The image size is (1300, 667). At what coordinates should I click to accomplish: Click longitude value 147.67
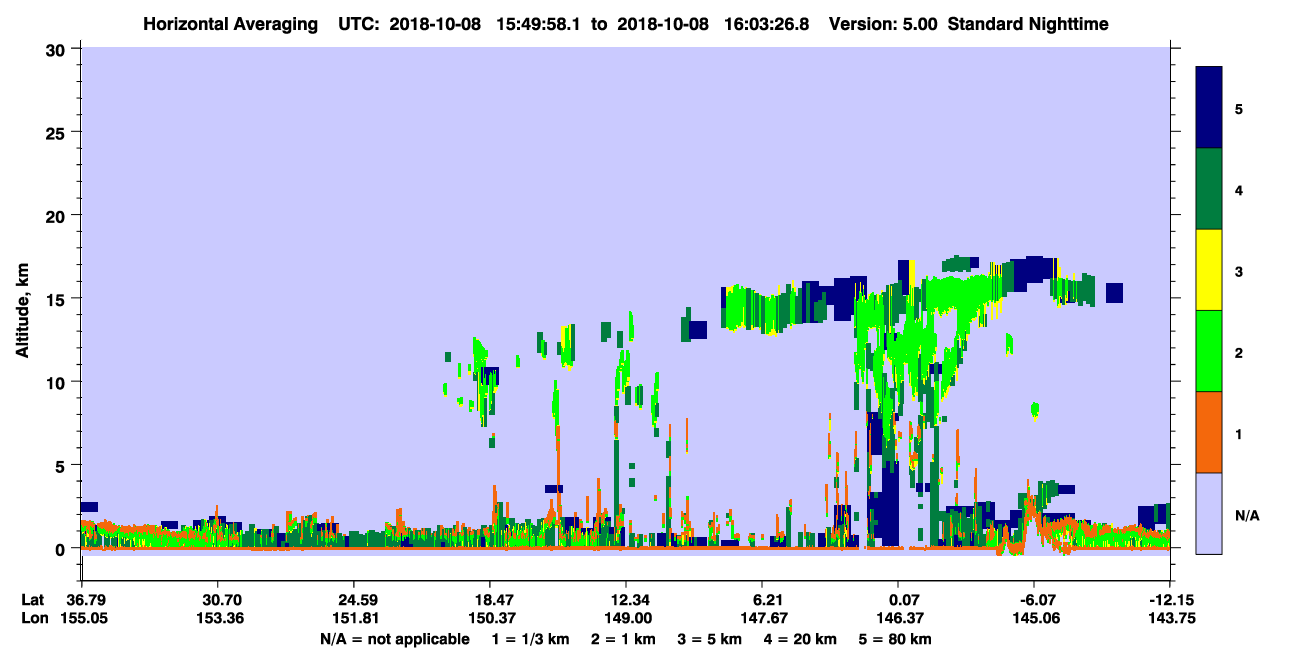point(762,618)
